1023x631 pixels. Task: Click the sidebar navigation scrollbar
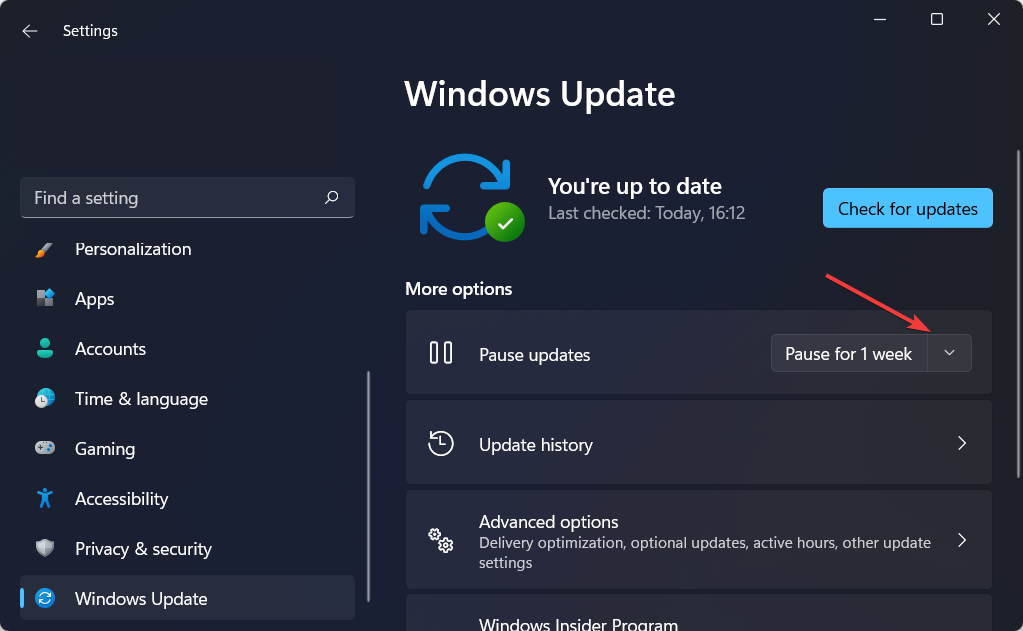pos(369,486)
